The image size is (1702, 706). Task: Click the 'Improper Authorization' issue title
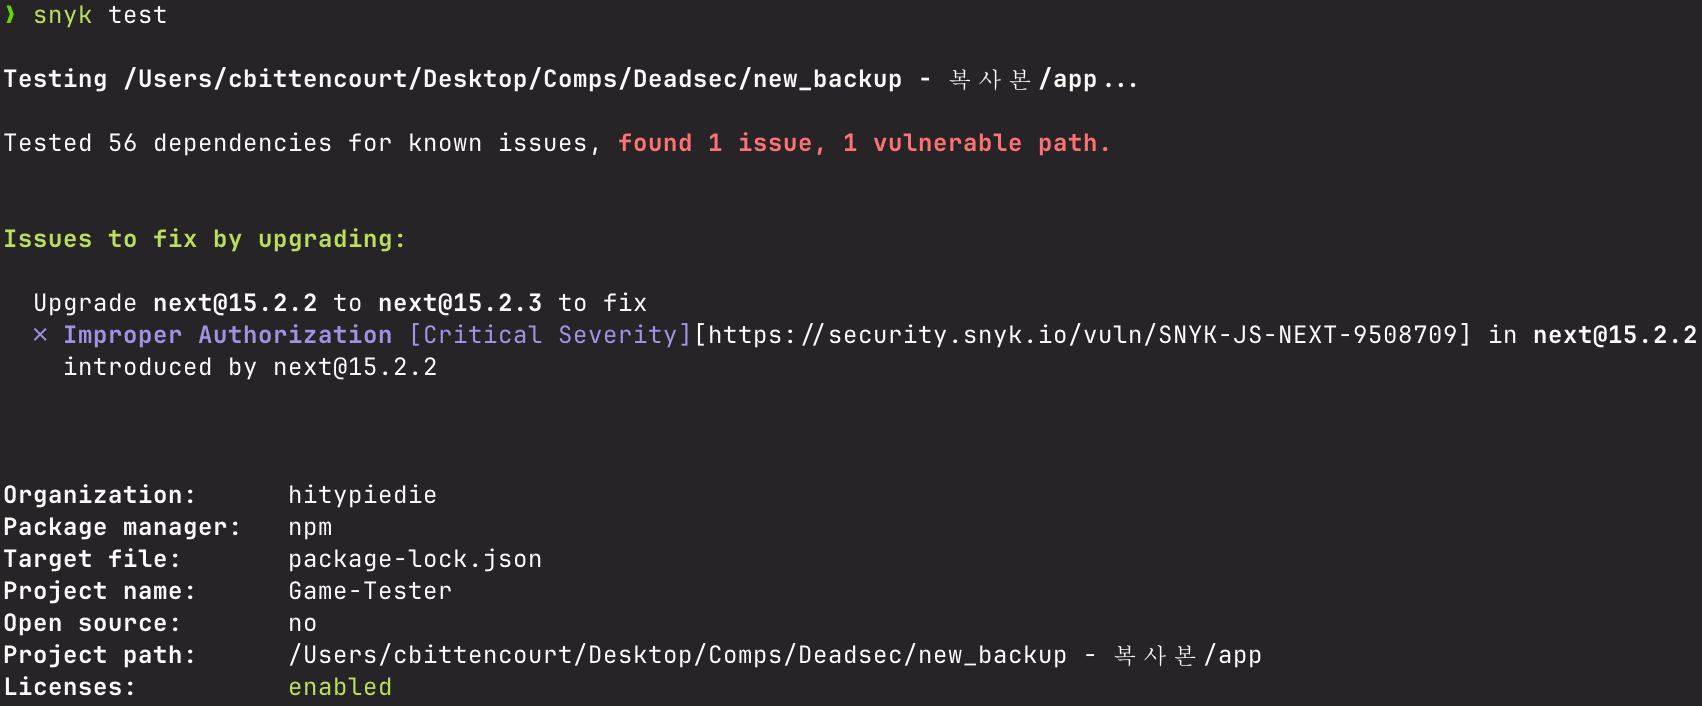click(x=228, y=335)
